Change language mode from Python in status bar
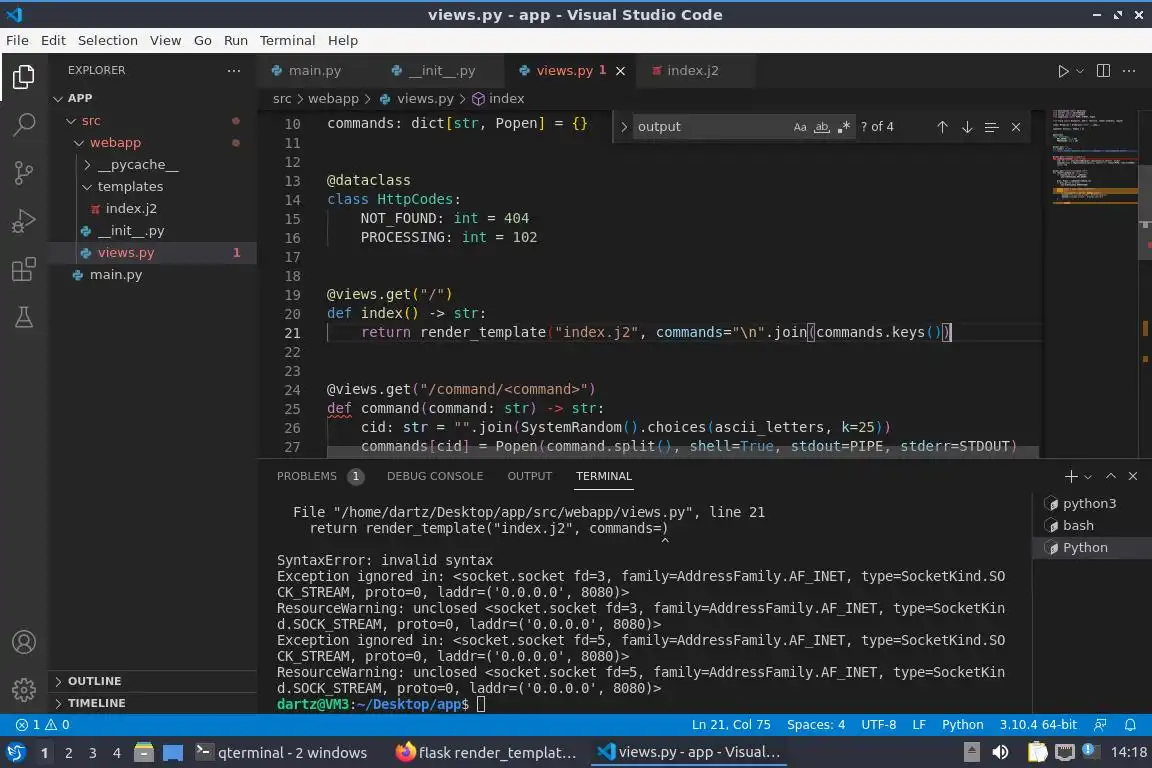The width and height of the screenshot is (1152, 768). pos(962,725)
